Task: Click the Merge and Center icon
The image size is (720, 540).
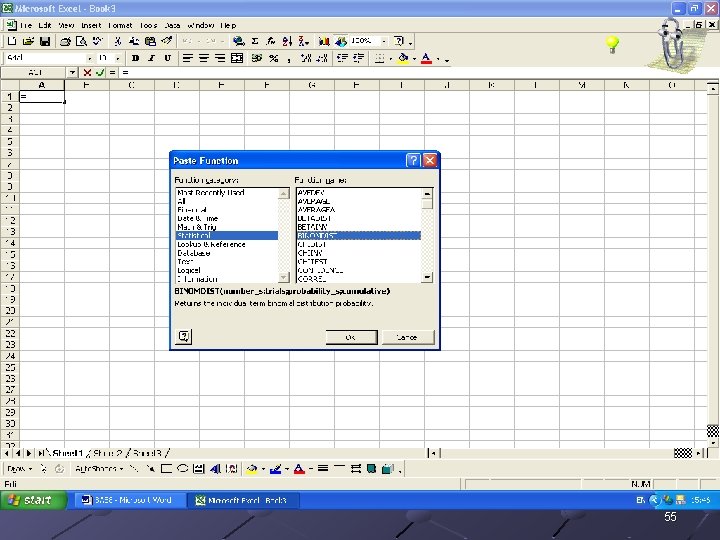Action: click(237, 58)
